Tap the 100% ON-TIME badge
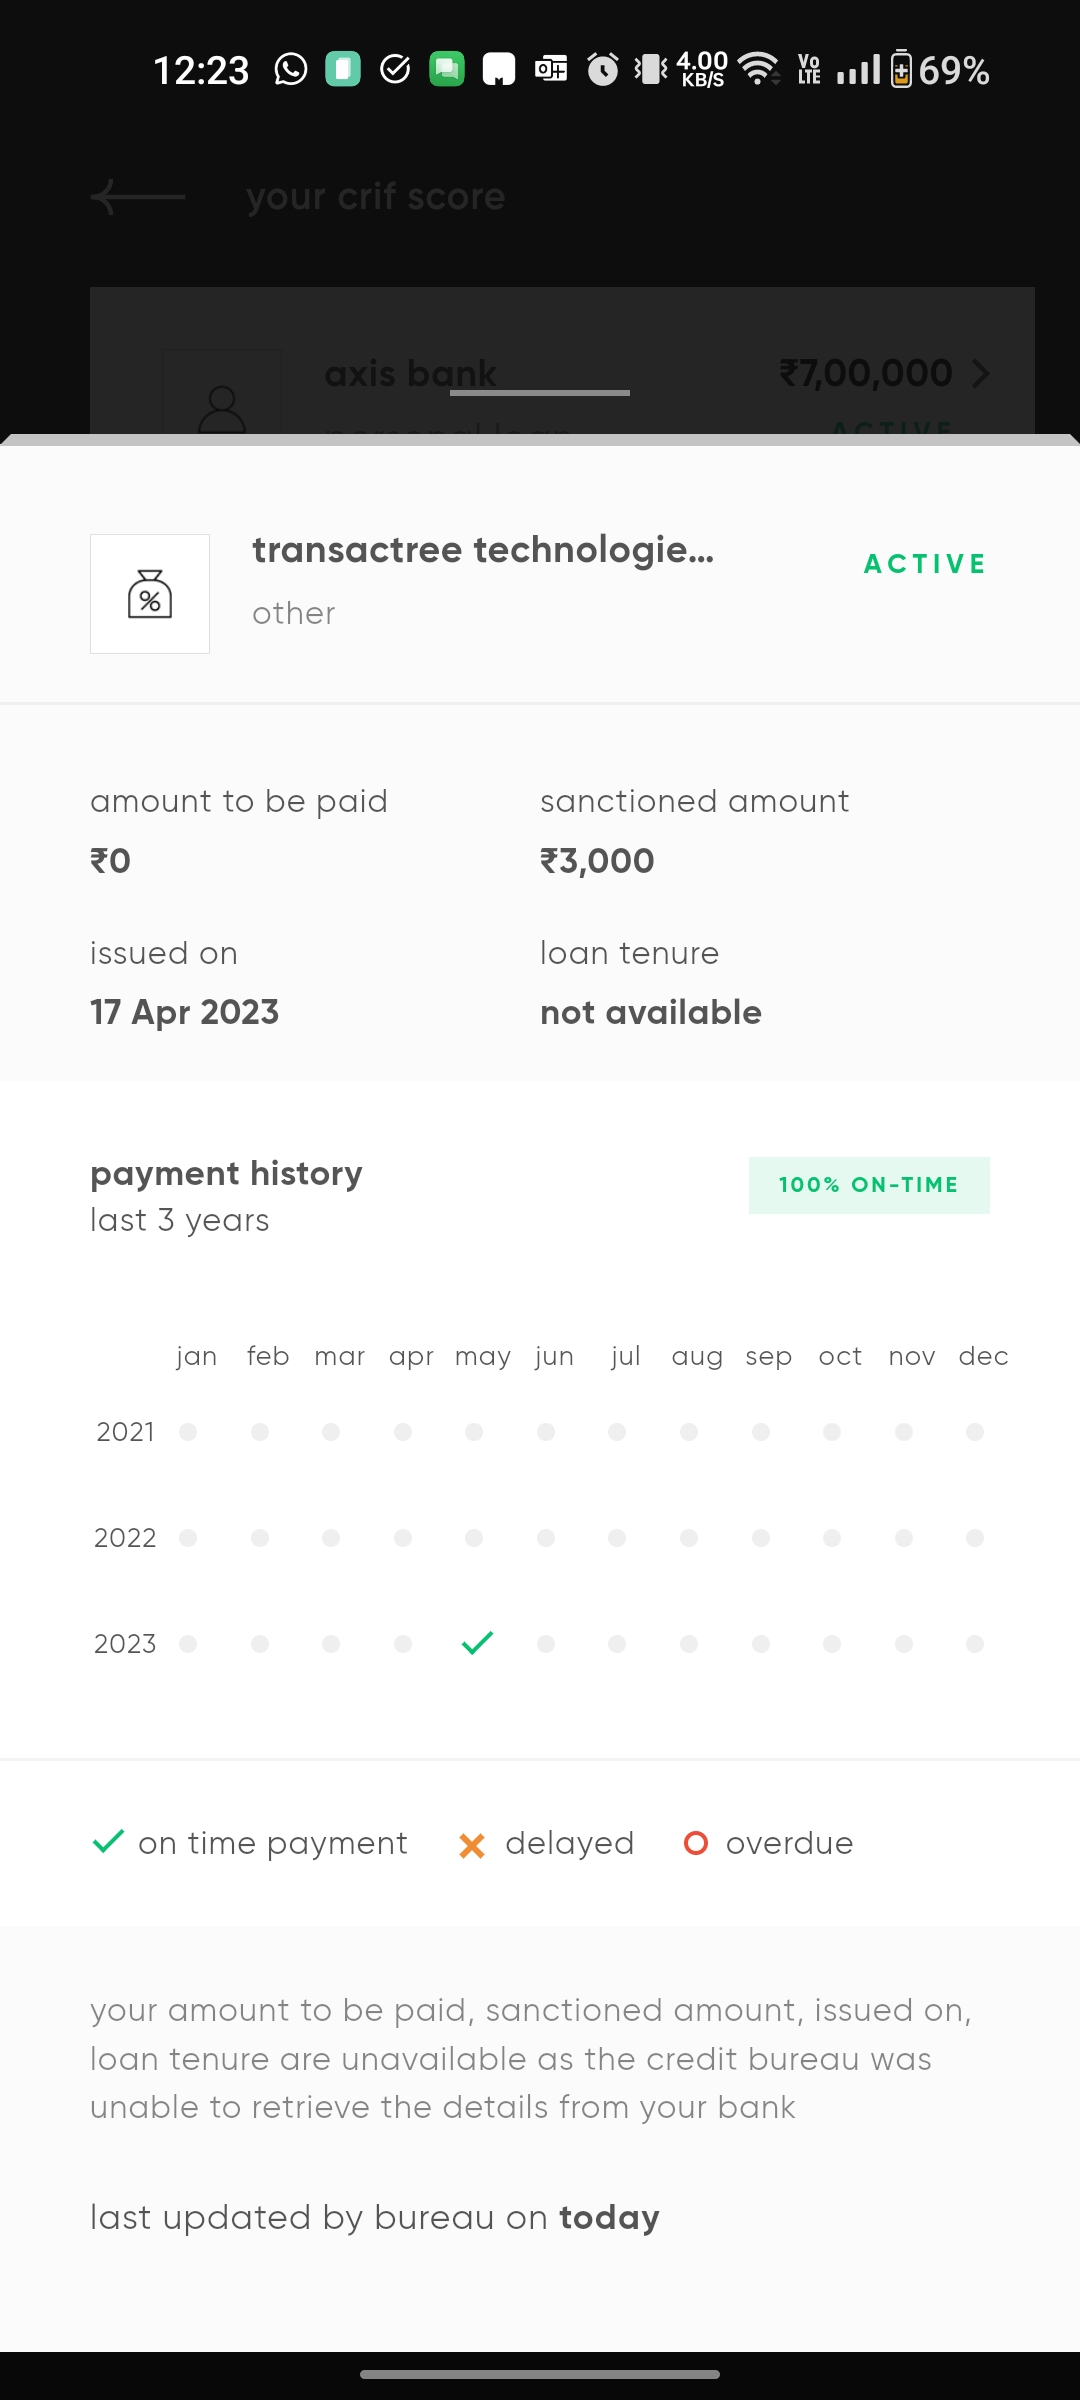1080x2400 pixels. [869, 1185]
